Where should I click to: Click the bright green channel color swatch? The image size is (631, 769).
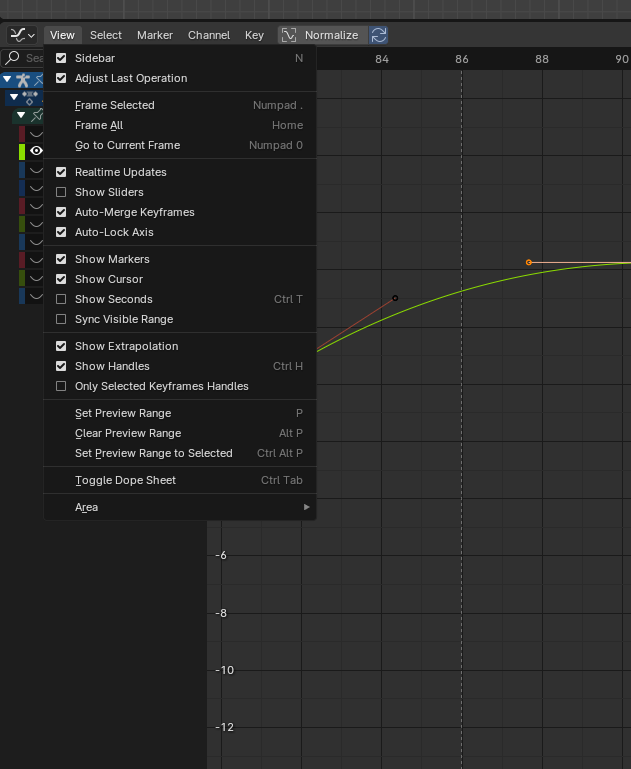click(x=22, y=152)
